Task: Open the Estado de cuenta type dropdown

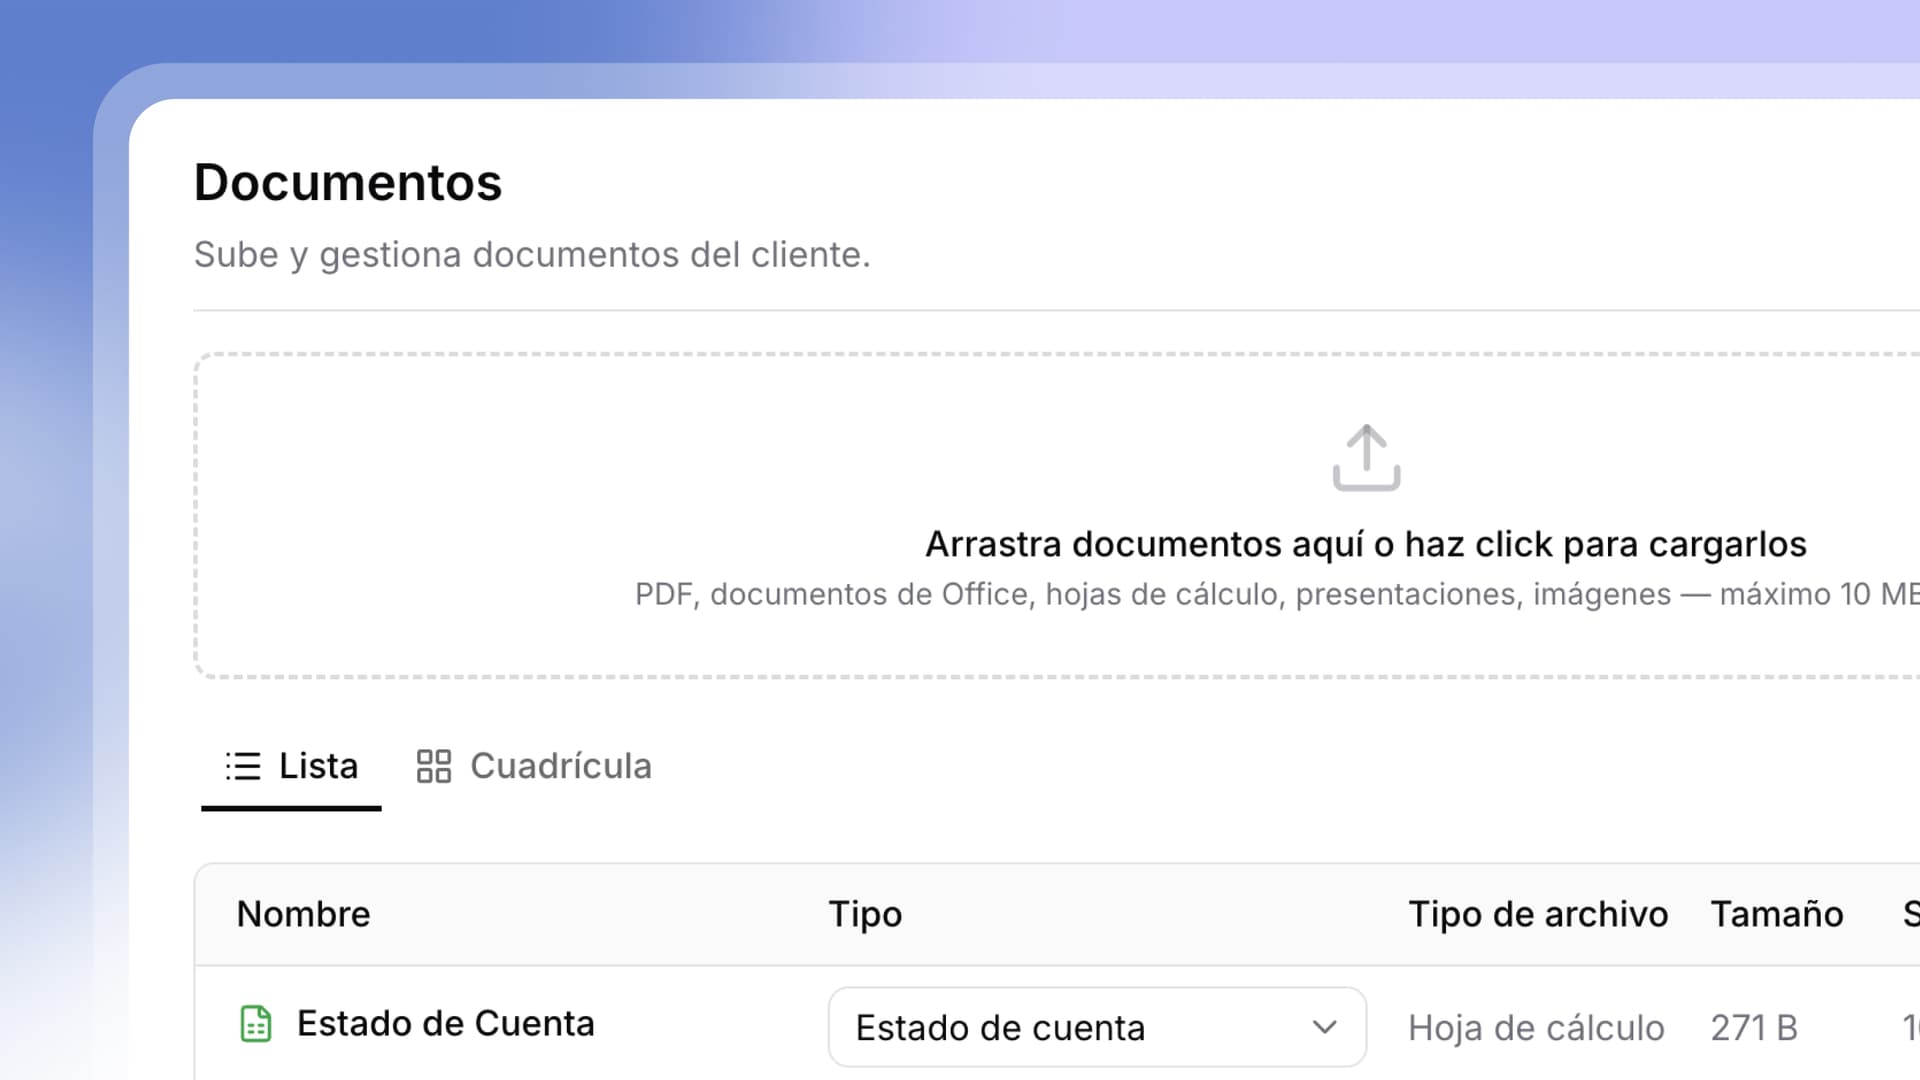Action: [1097, 1027]
